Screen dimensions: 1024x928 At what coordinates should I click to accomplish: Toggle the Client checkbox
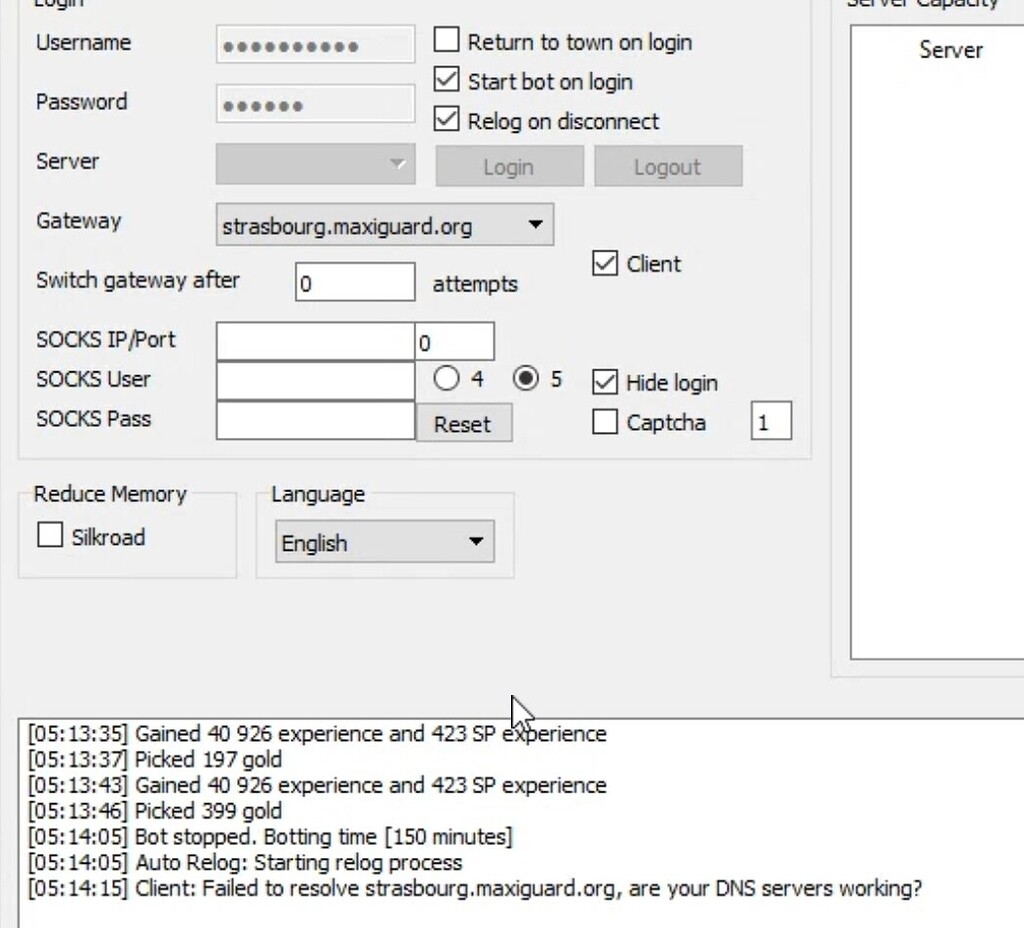(x=605, y=263)
